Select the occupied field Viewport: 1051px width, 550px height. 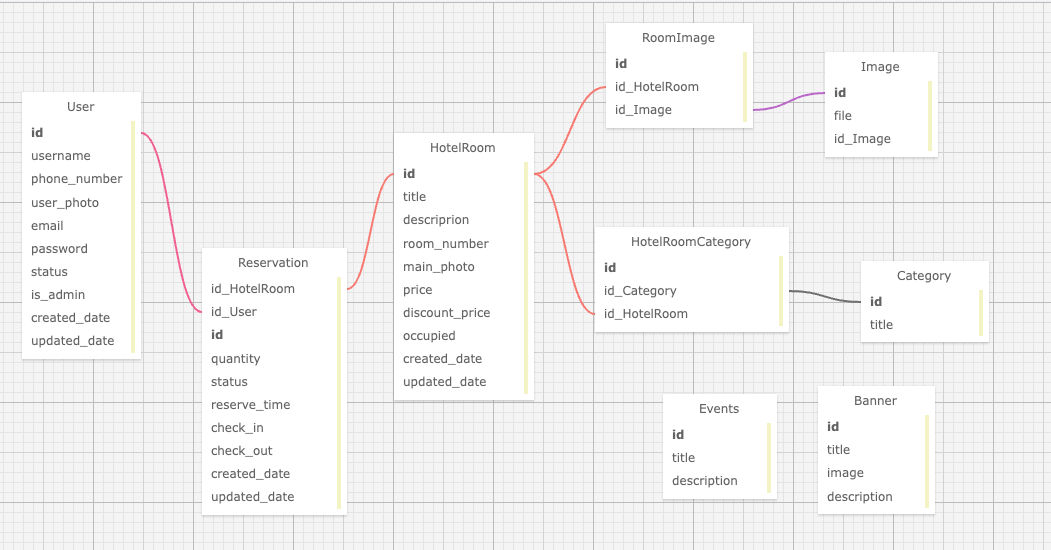pos(429,336)
